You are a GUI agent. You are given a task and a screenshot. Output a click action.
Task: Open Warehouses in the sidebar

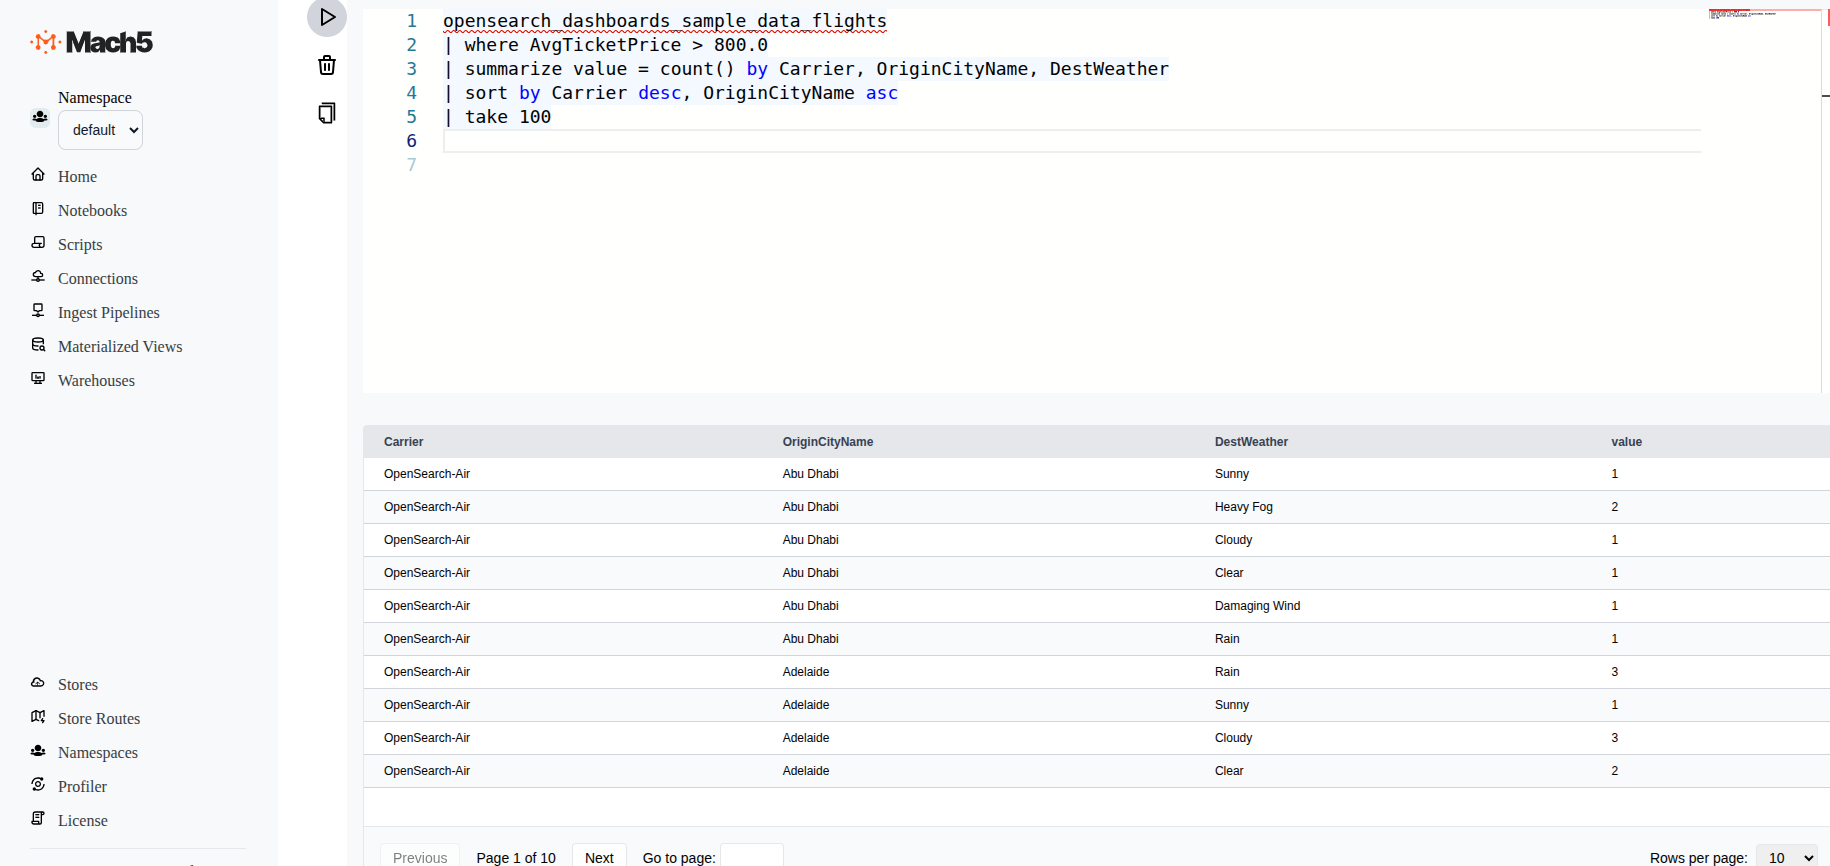[x=96, y=381]
